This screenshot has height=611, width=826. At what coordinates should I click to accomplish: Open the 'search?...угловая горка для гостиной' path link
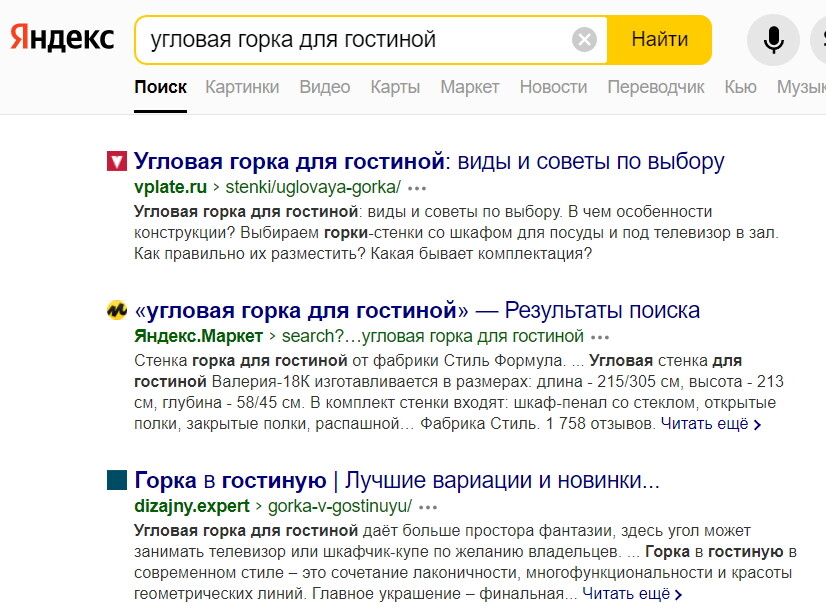click(433, 336)
